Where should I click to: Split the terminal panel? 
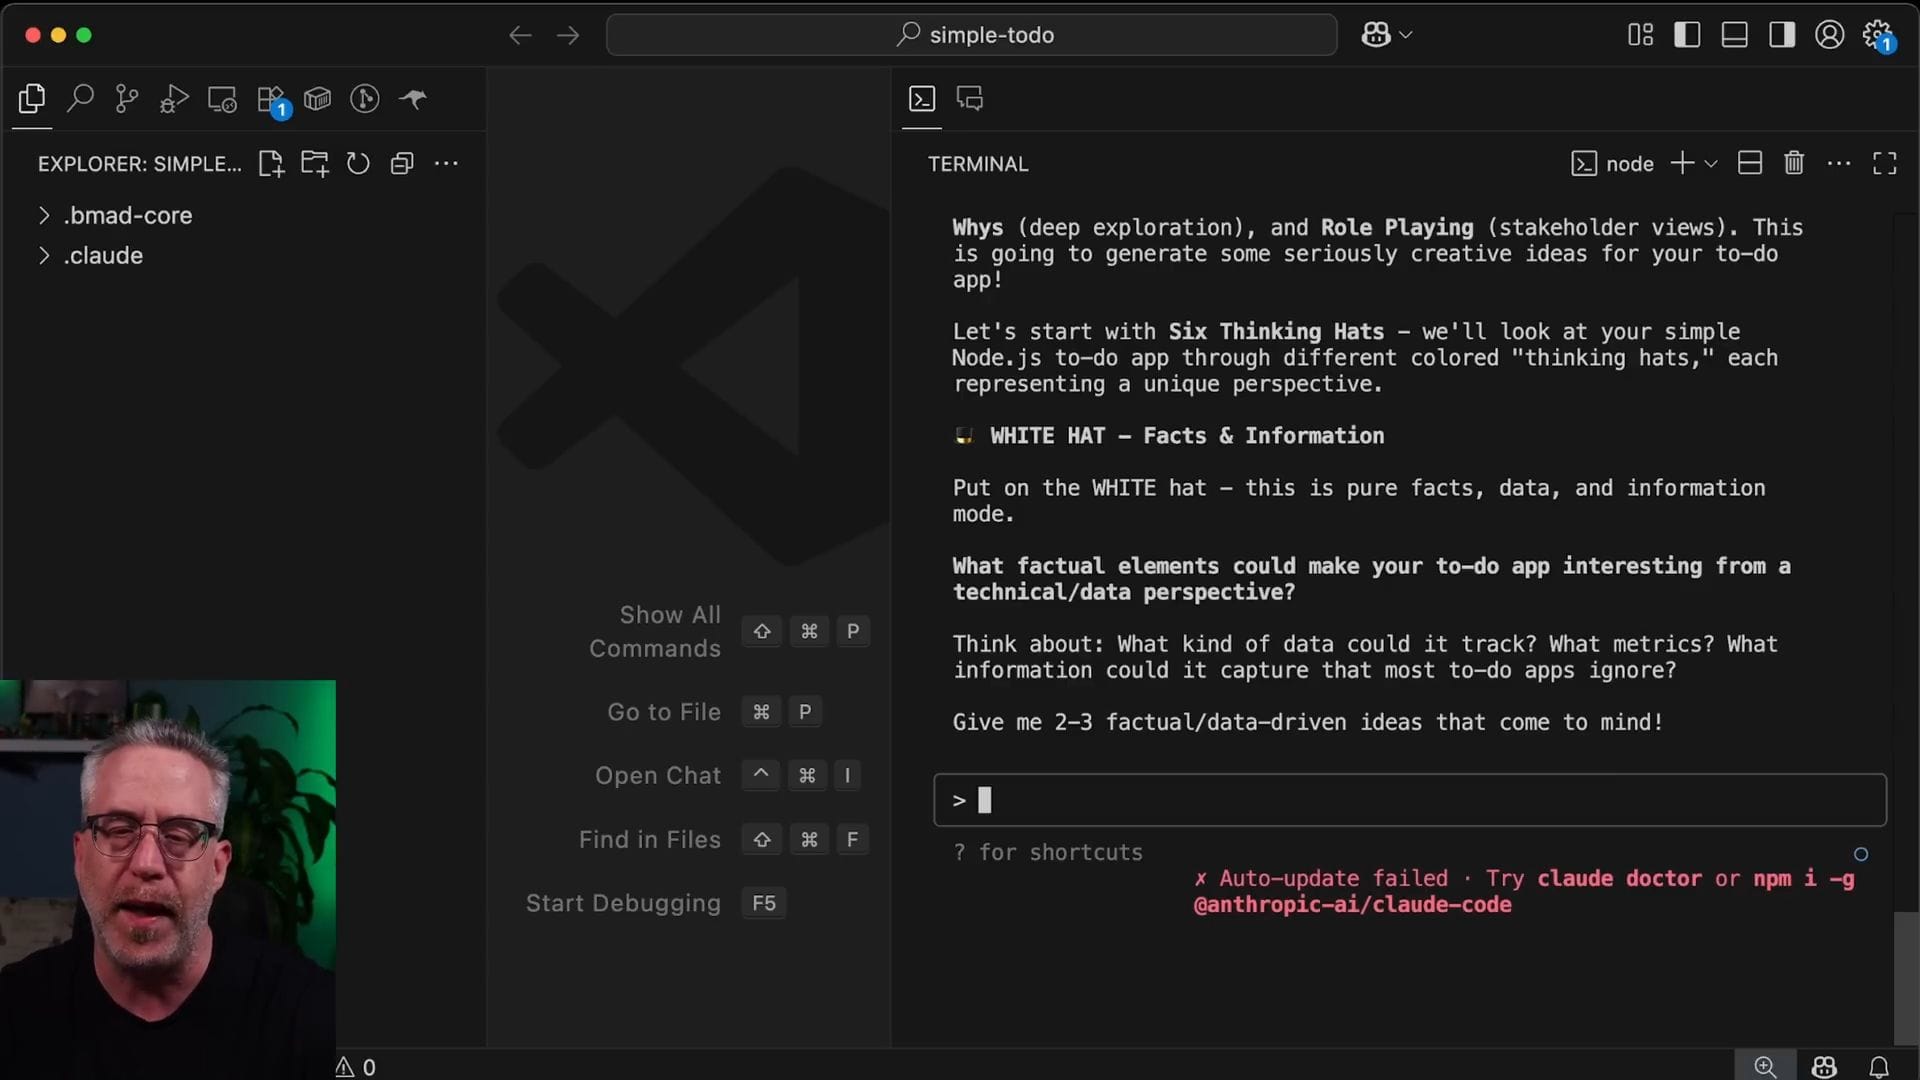(x=1750, y=163)
